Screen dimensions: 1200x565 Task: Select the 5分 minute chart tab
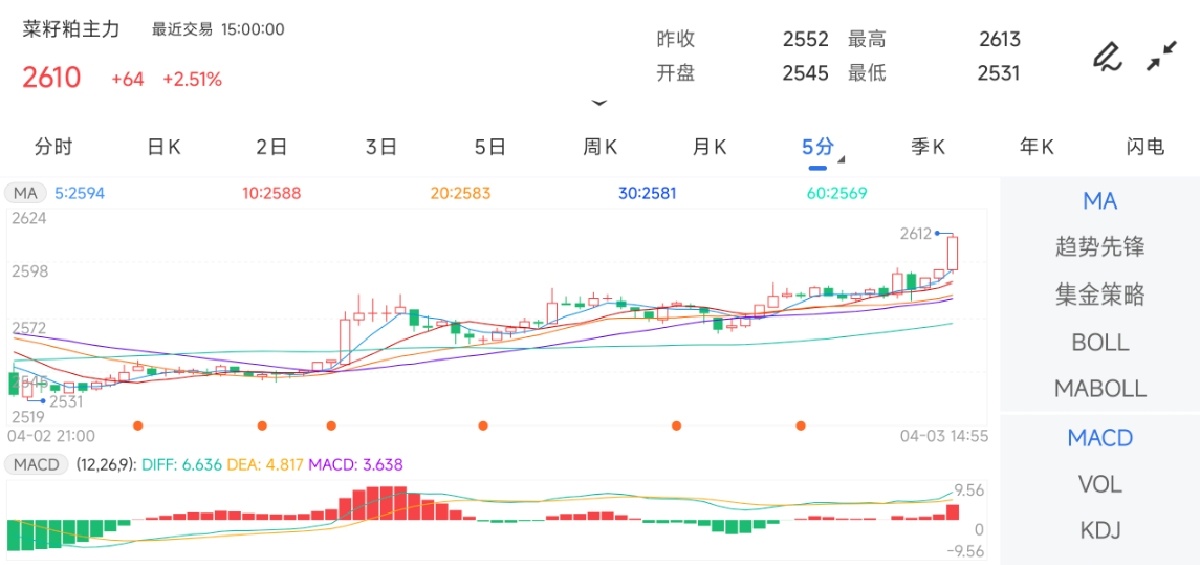[817, 147]
